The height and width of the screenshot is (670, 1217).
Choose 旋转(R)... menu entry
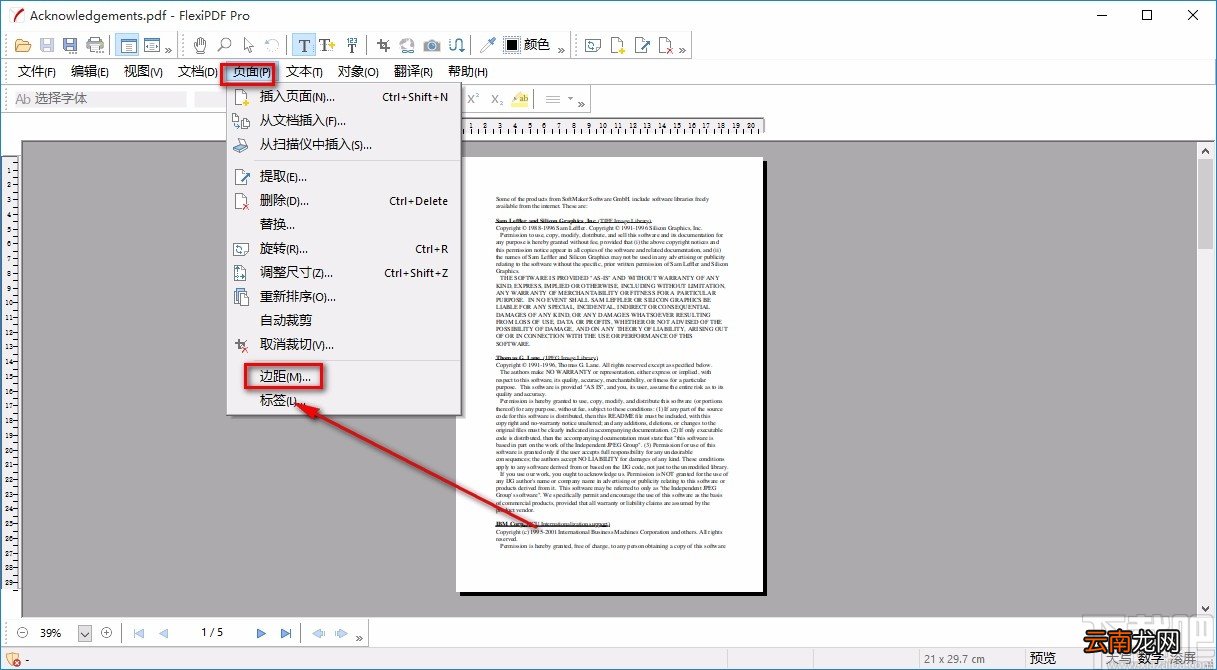(343, 249)
